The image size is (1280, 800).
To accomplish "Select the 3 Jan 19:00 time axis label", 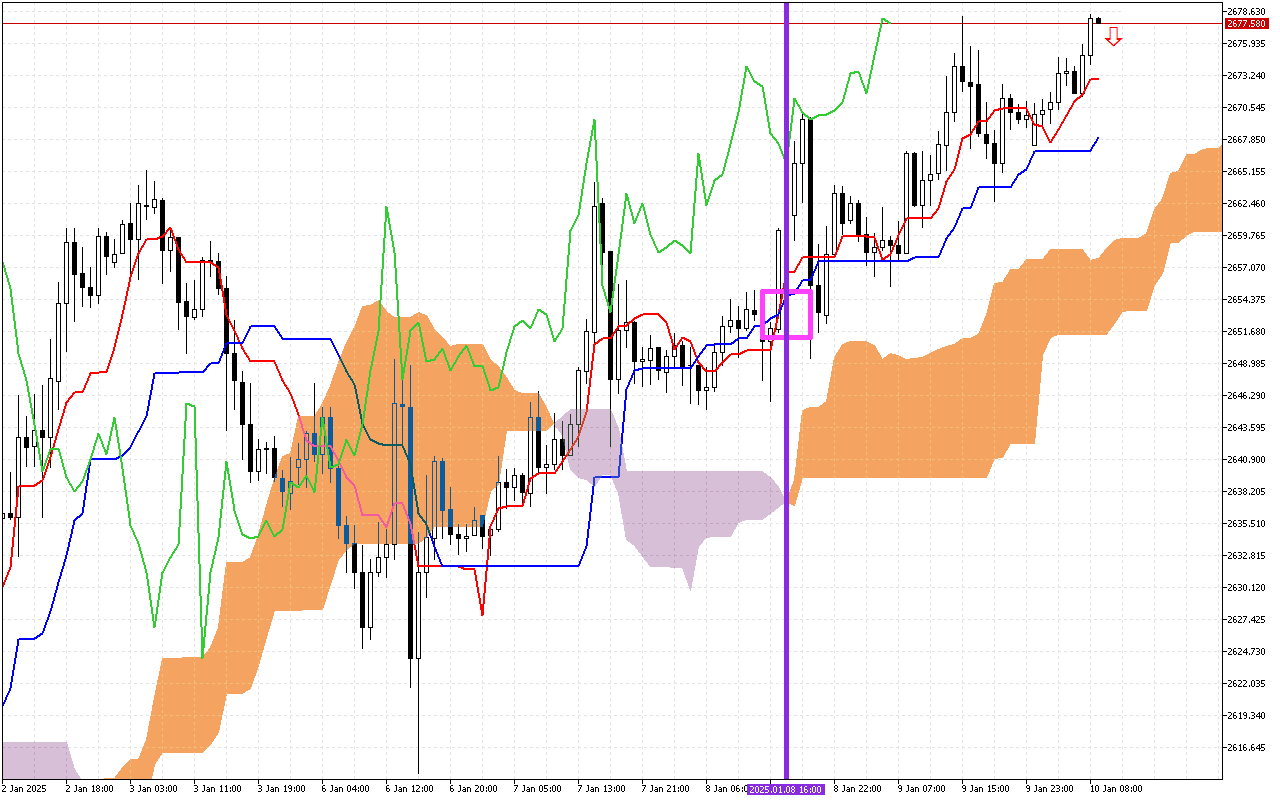I will point(284,789).
